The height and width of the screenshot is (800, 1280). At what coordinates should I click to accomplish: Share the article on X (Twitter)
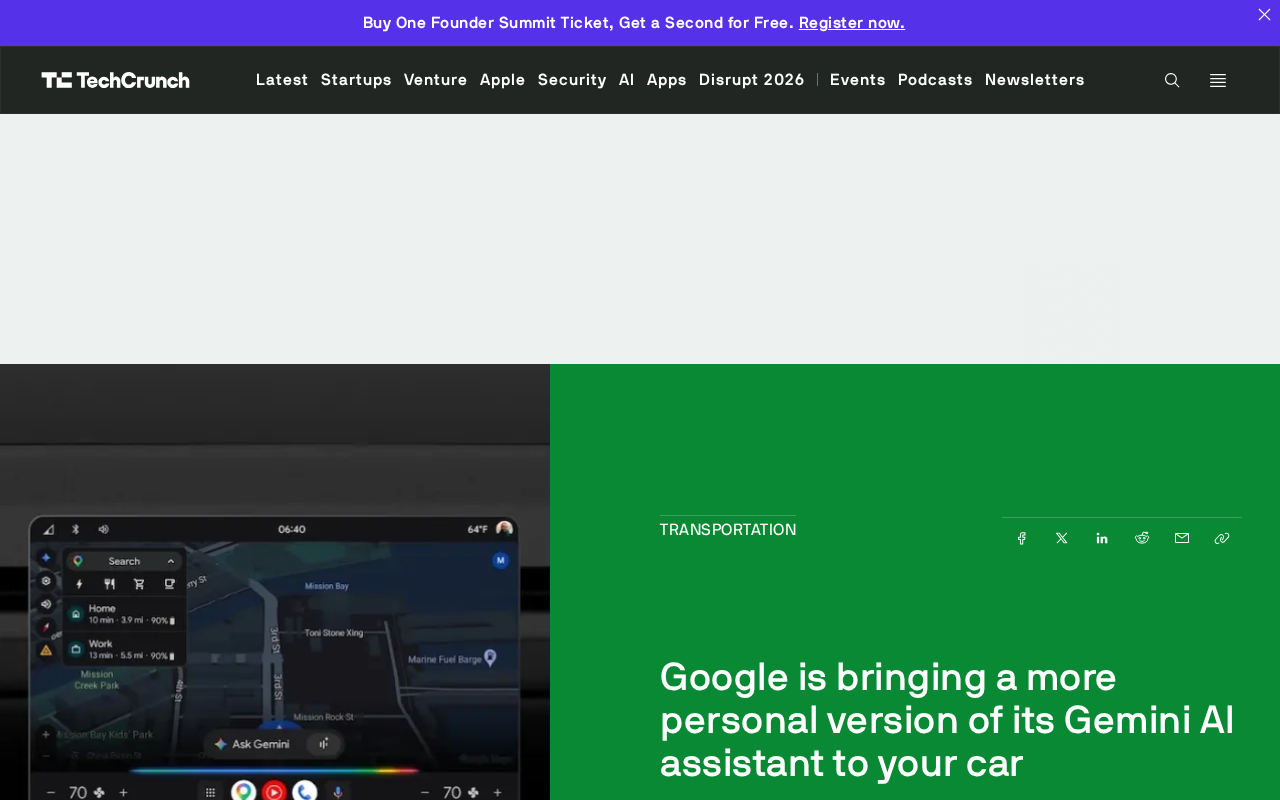[x=1062, y=538]
